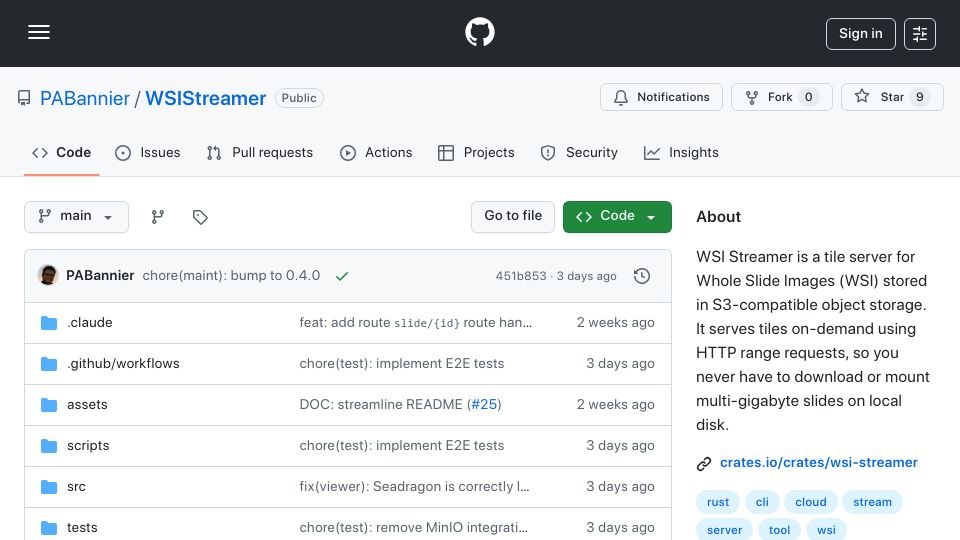The height and width of the screenshot is (540, 960).
Task: Open the 'DOC: streamline README' commit message
Action: click(x=381, y=405)
